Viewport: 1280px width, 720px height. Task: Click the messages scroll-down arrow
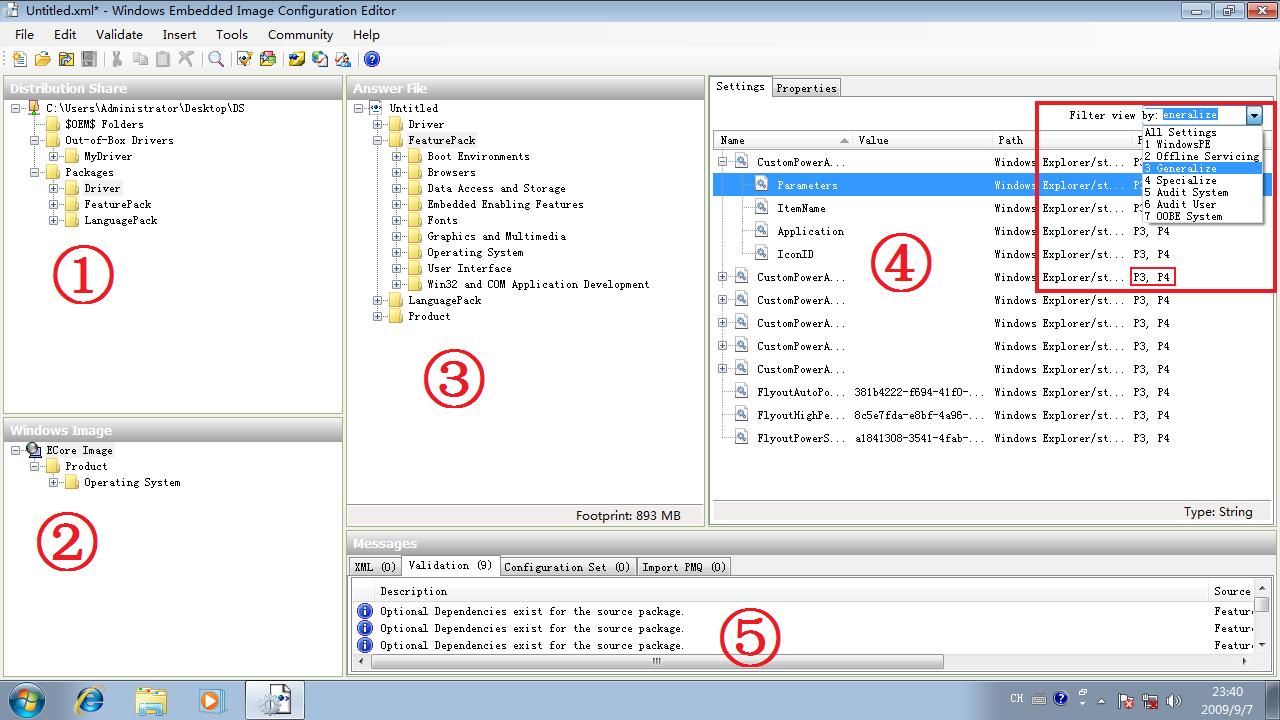pos(1263,645)
